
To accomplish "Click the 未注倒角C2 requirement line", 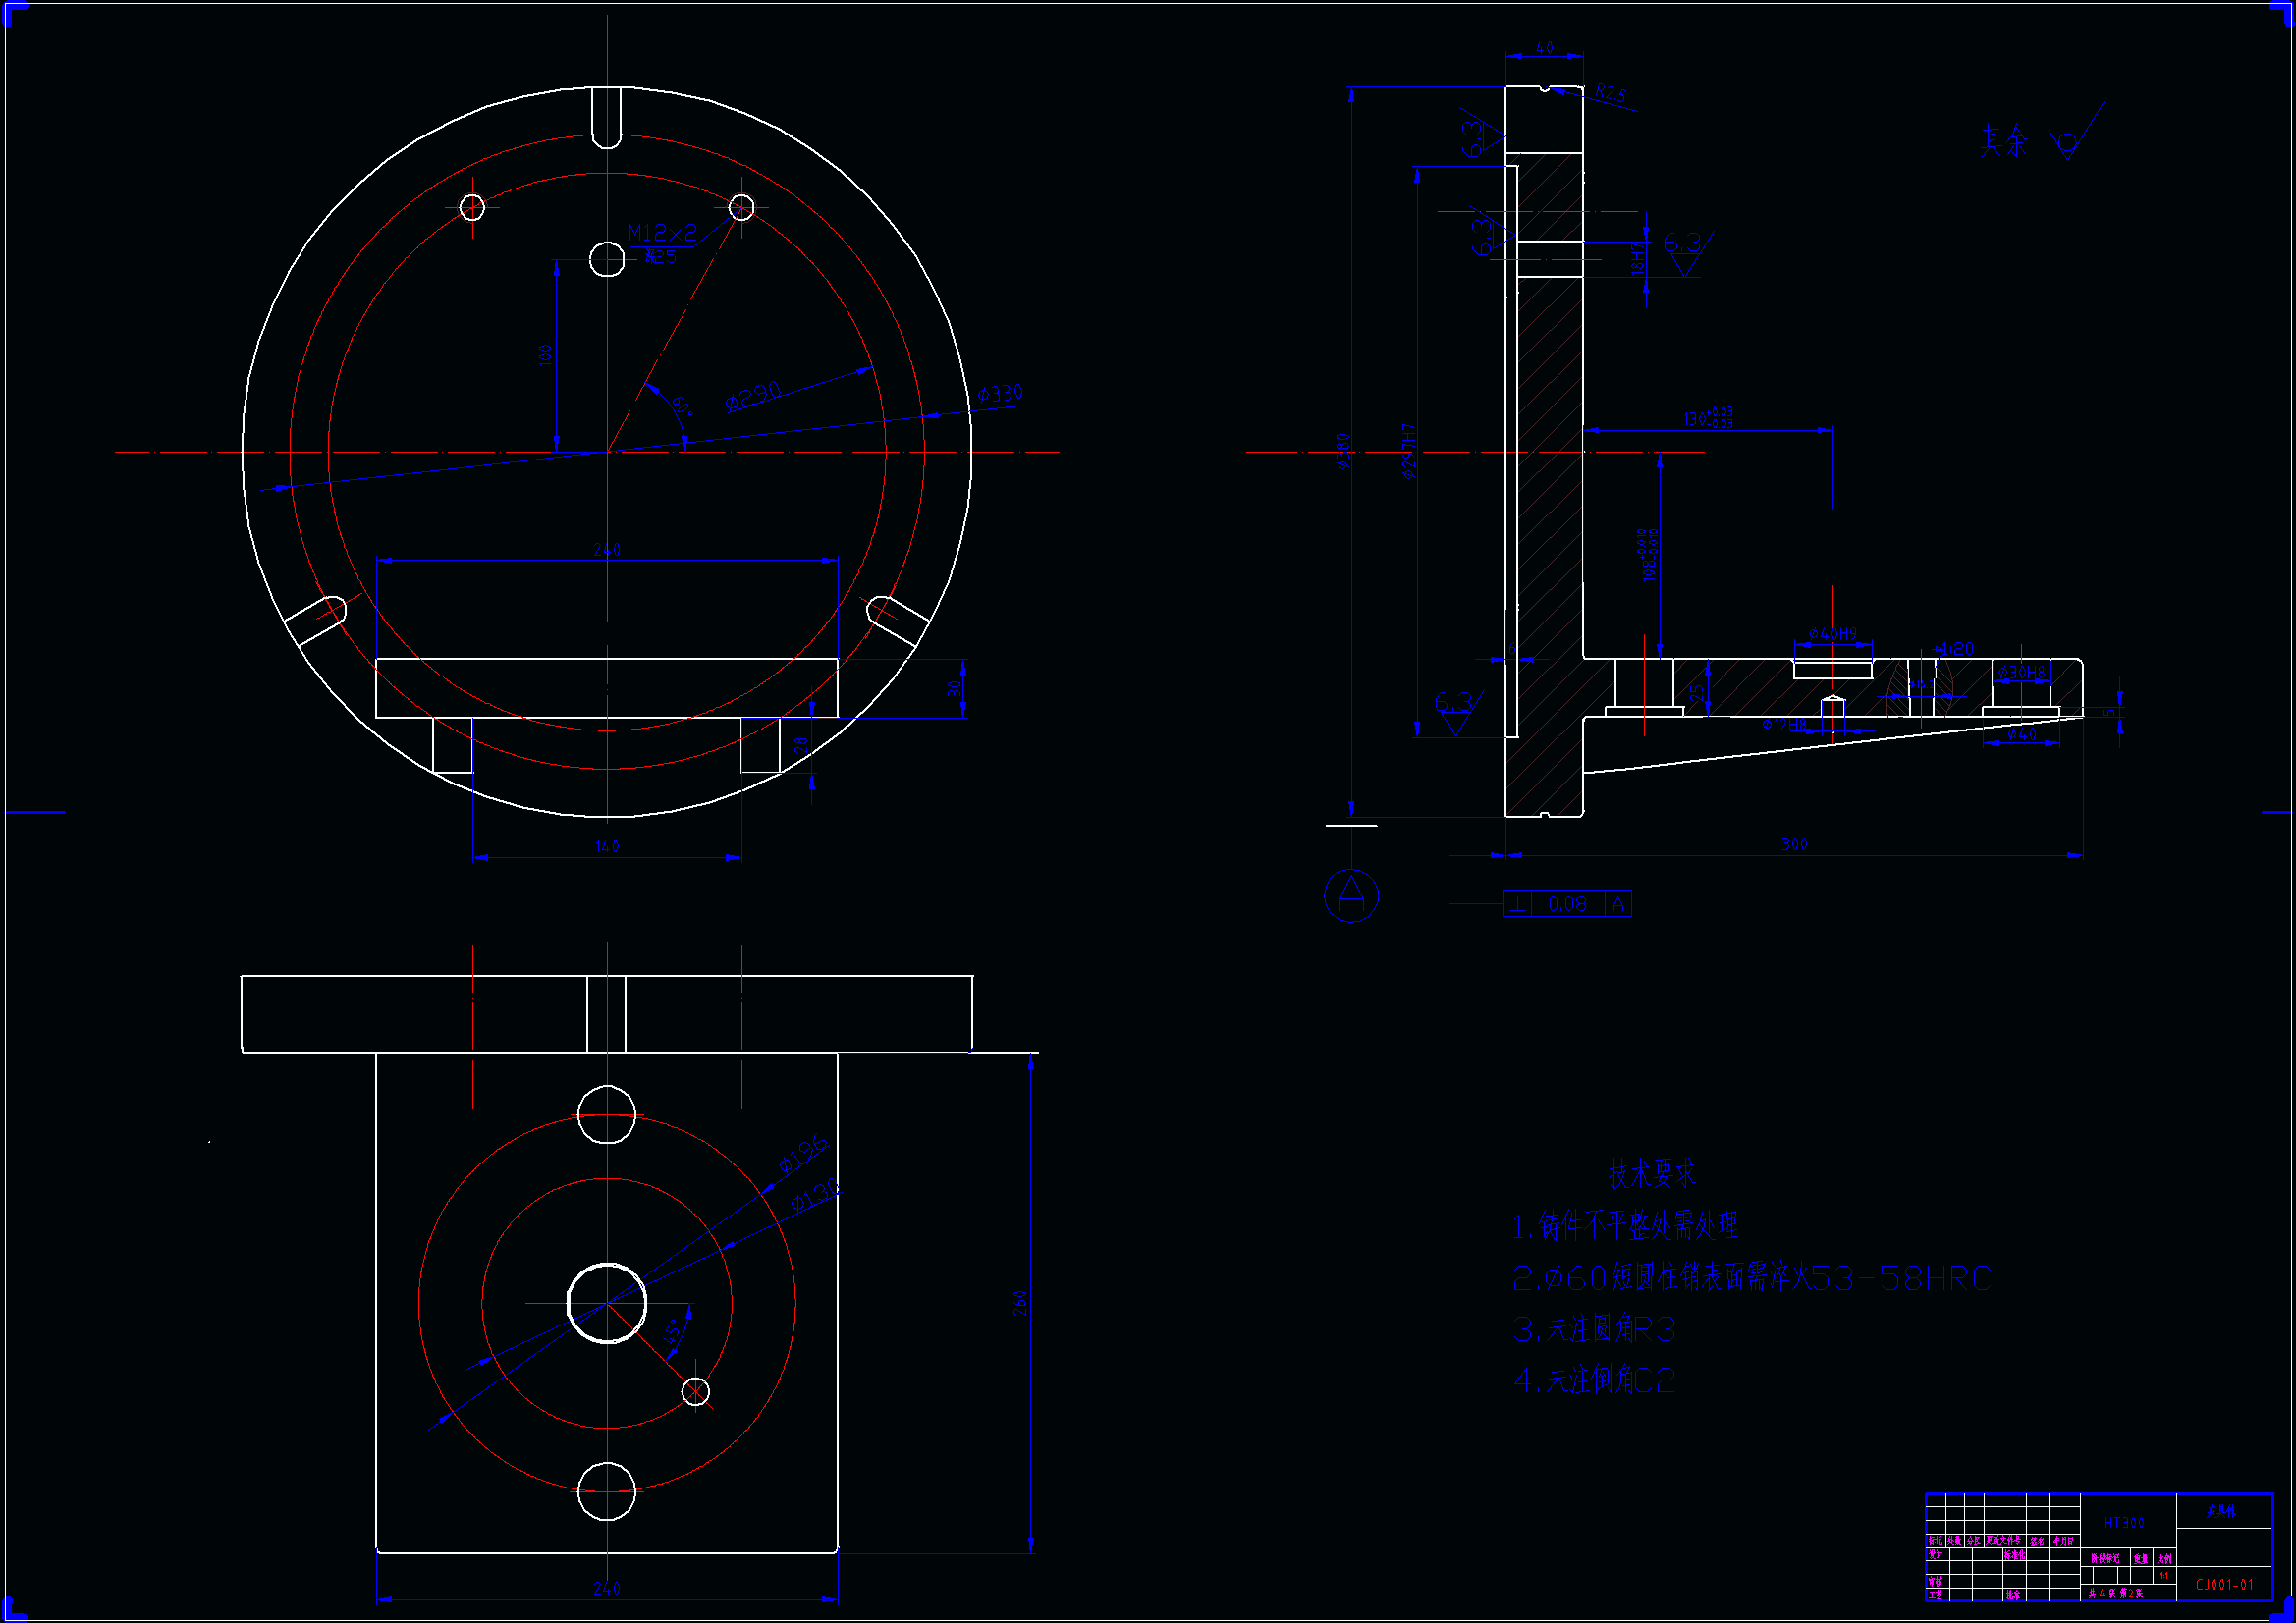I will 1594,1381.
